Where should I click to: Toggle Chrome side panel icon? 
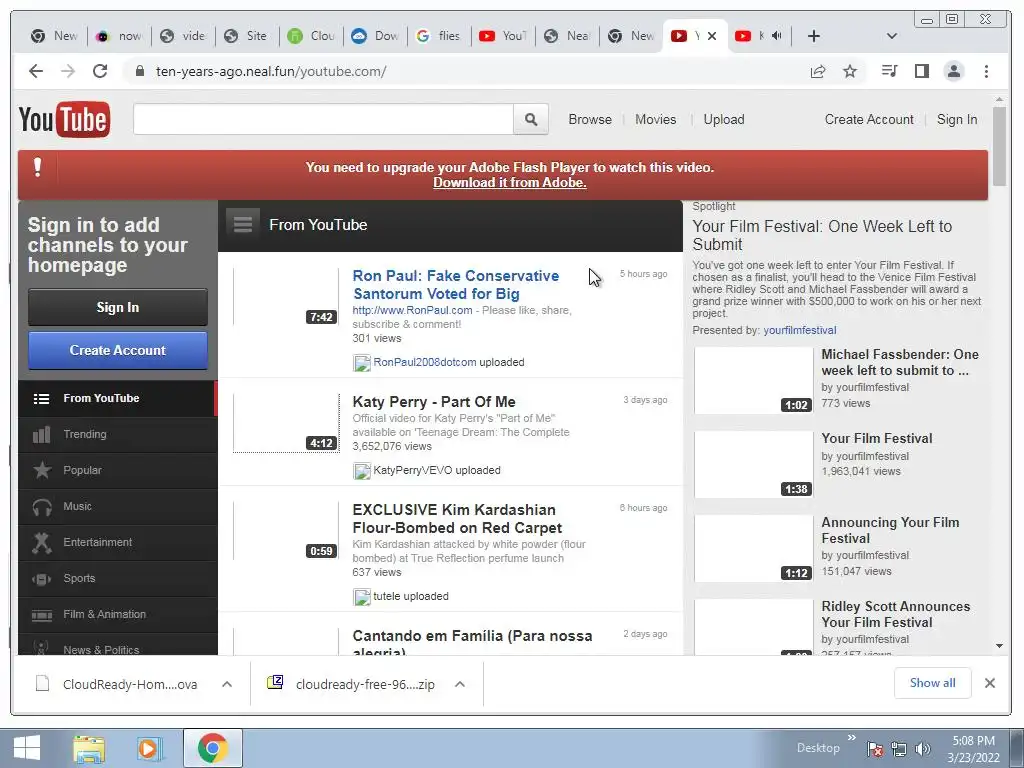click(x=921, y=71)
